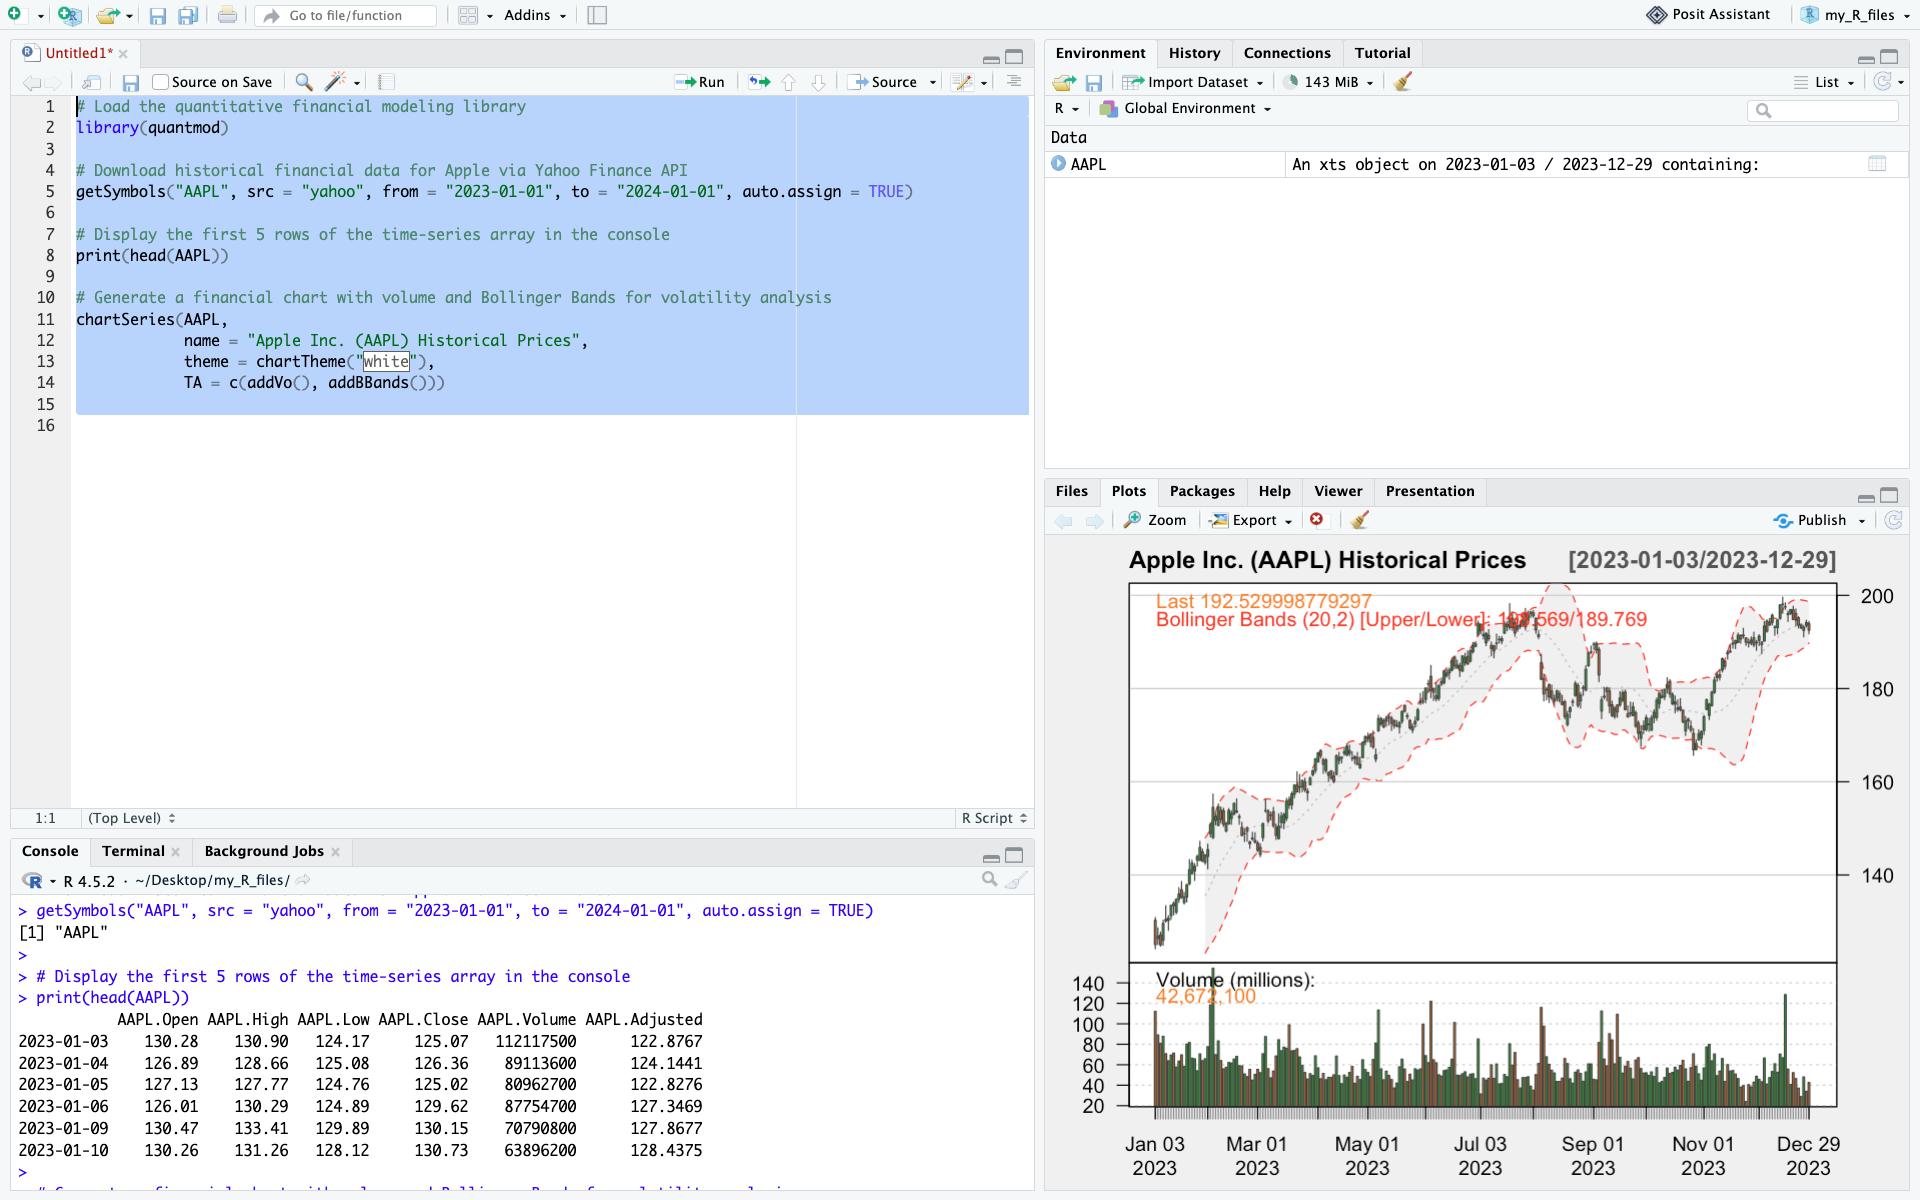Screen dimensions: 1920x1200
Task: Save all open documents icon
Action: (x=188, y=15)
